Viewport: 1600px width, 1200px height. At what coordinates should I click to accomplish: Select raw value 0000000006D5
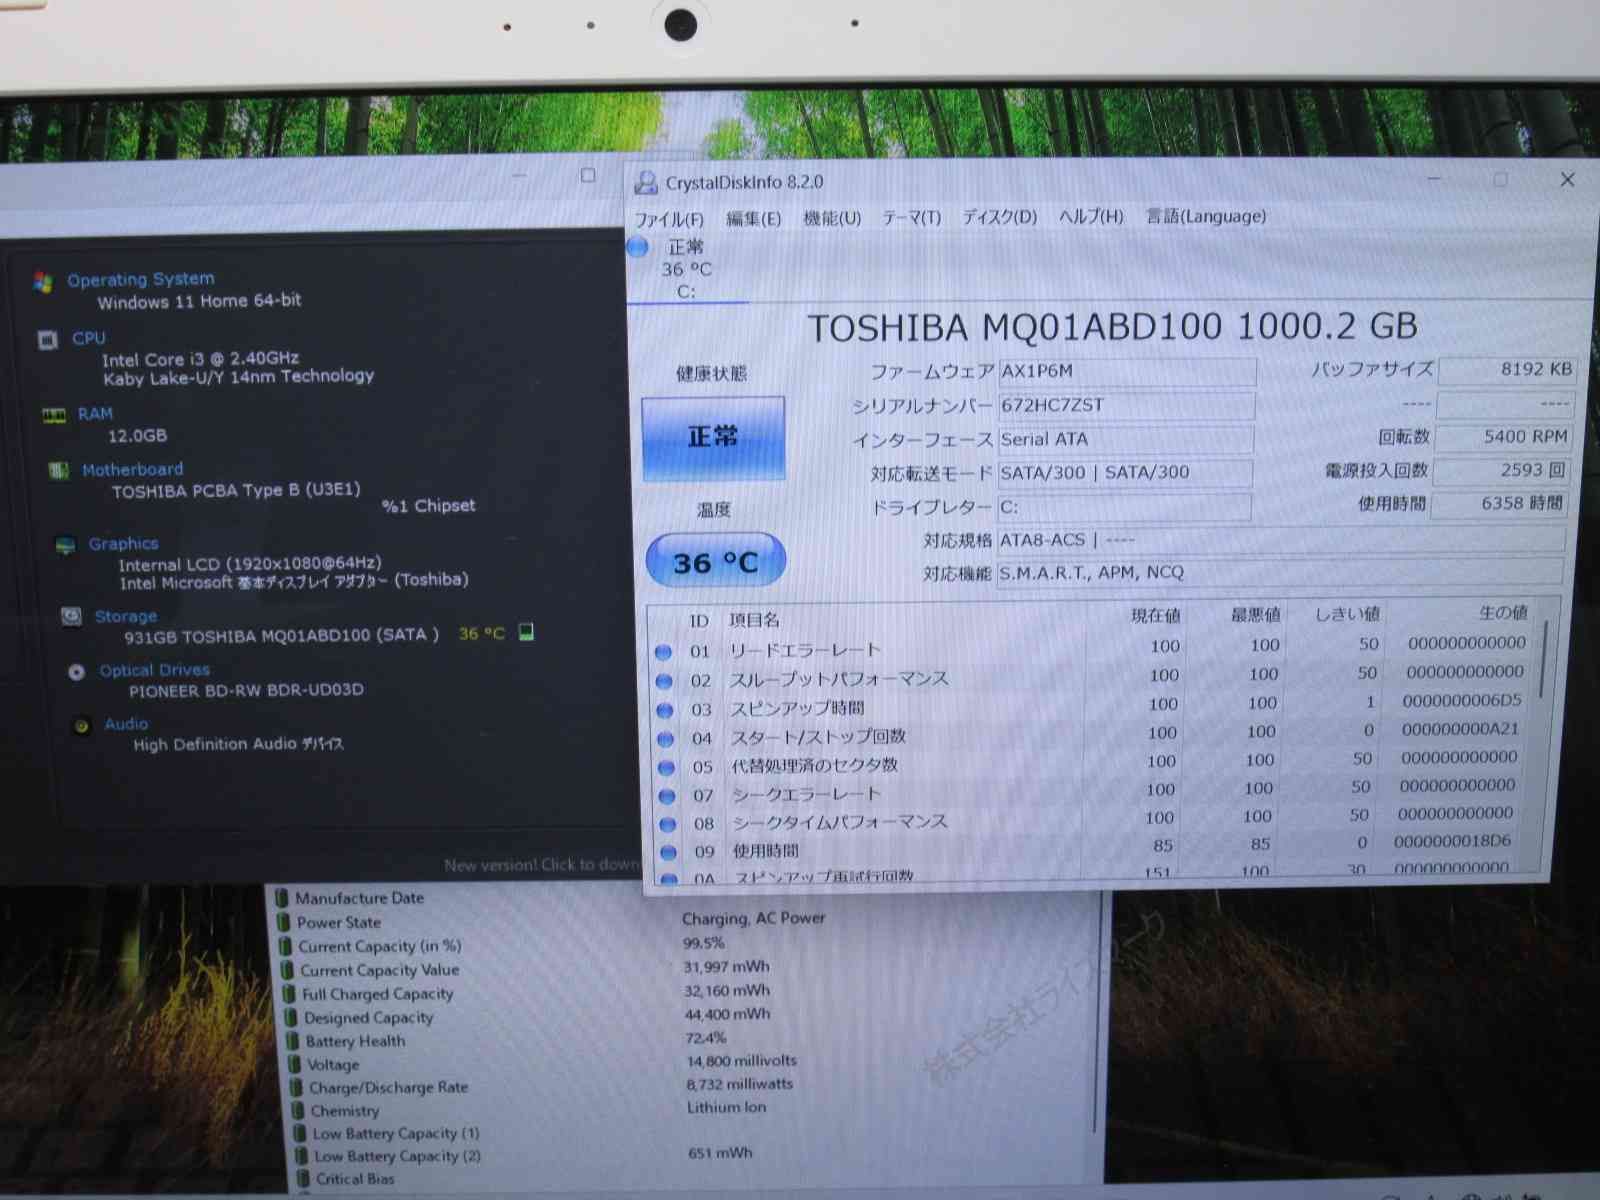[x=1462, y=701]
